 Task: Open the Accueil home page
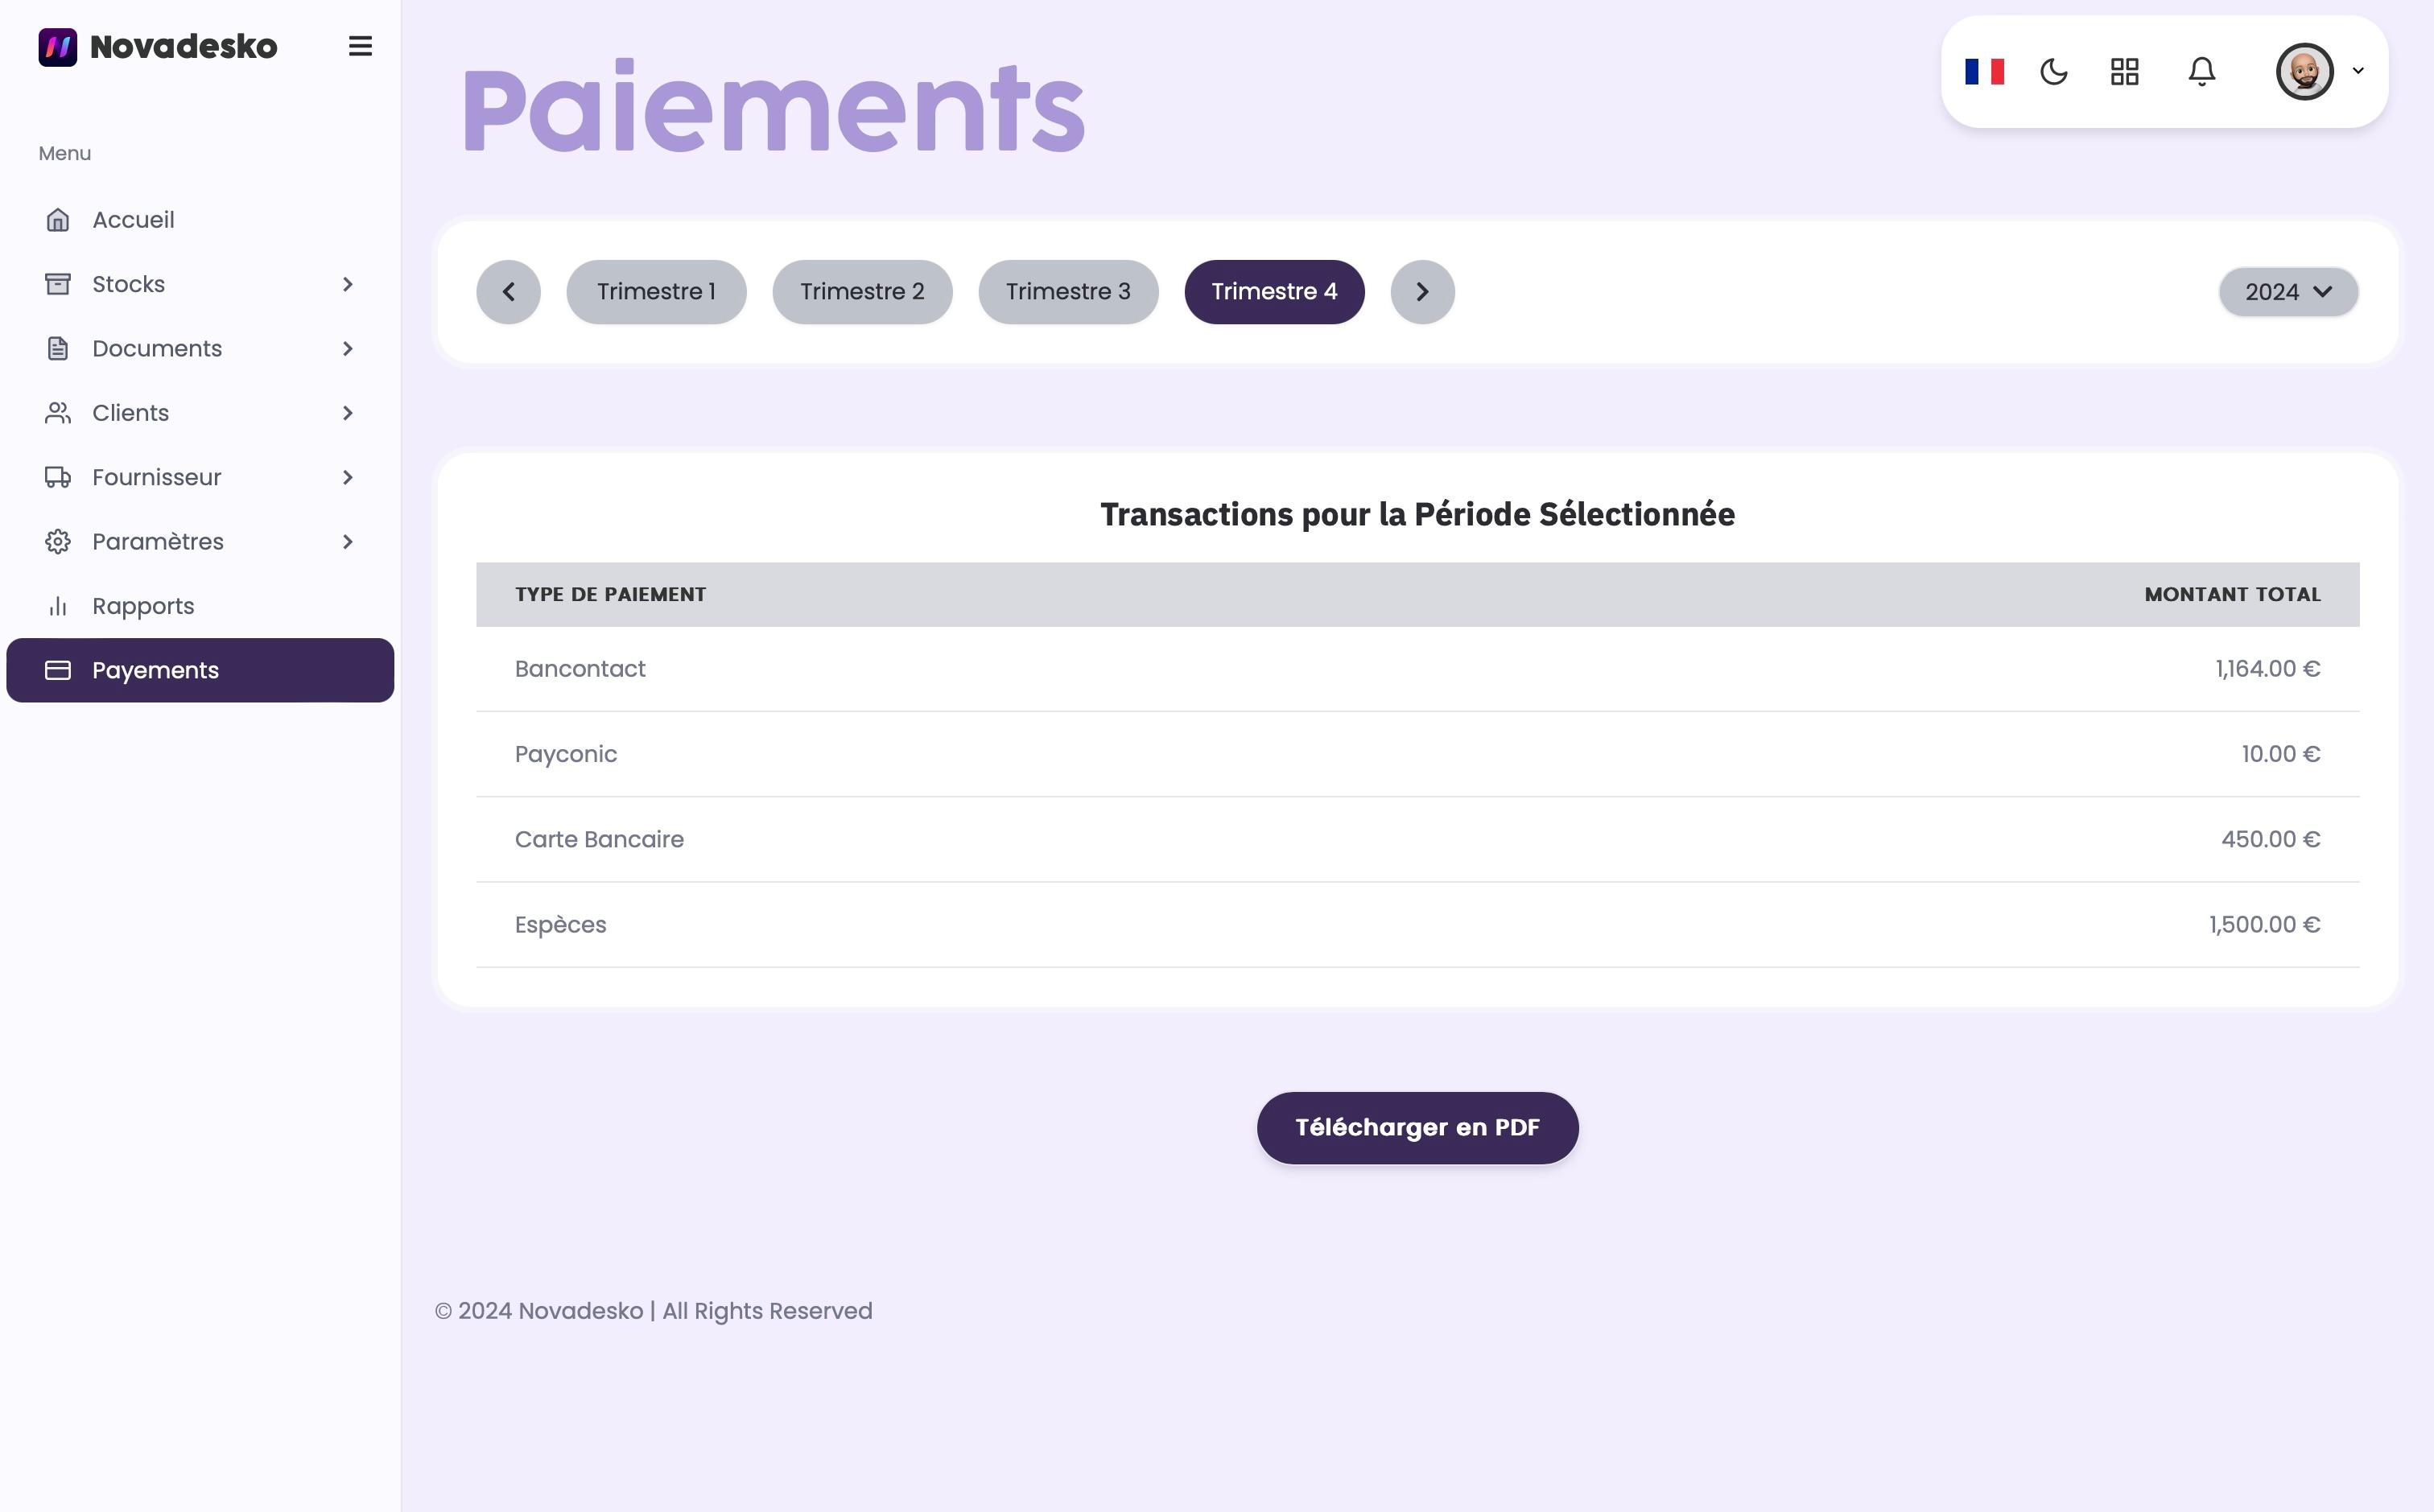(200, 220)
